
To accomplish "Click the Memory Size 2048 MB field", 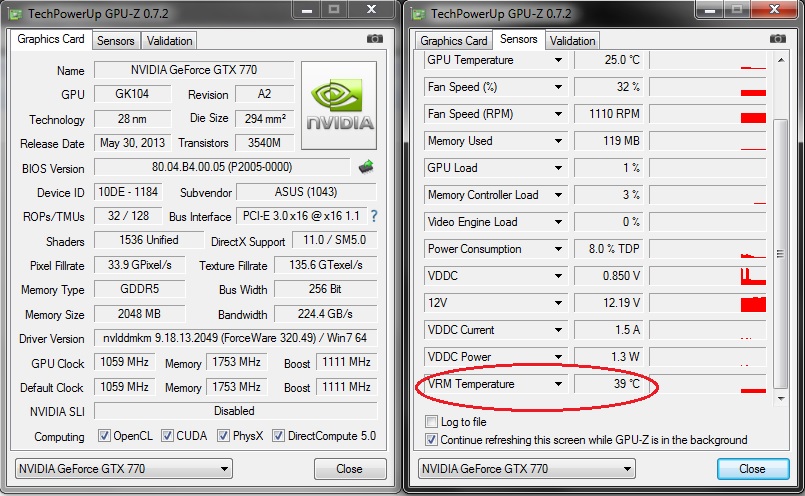I will (x=140, y=314).
